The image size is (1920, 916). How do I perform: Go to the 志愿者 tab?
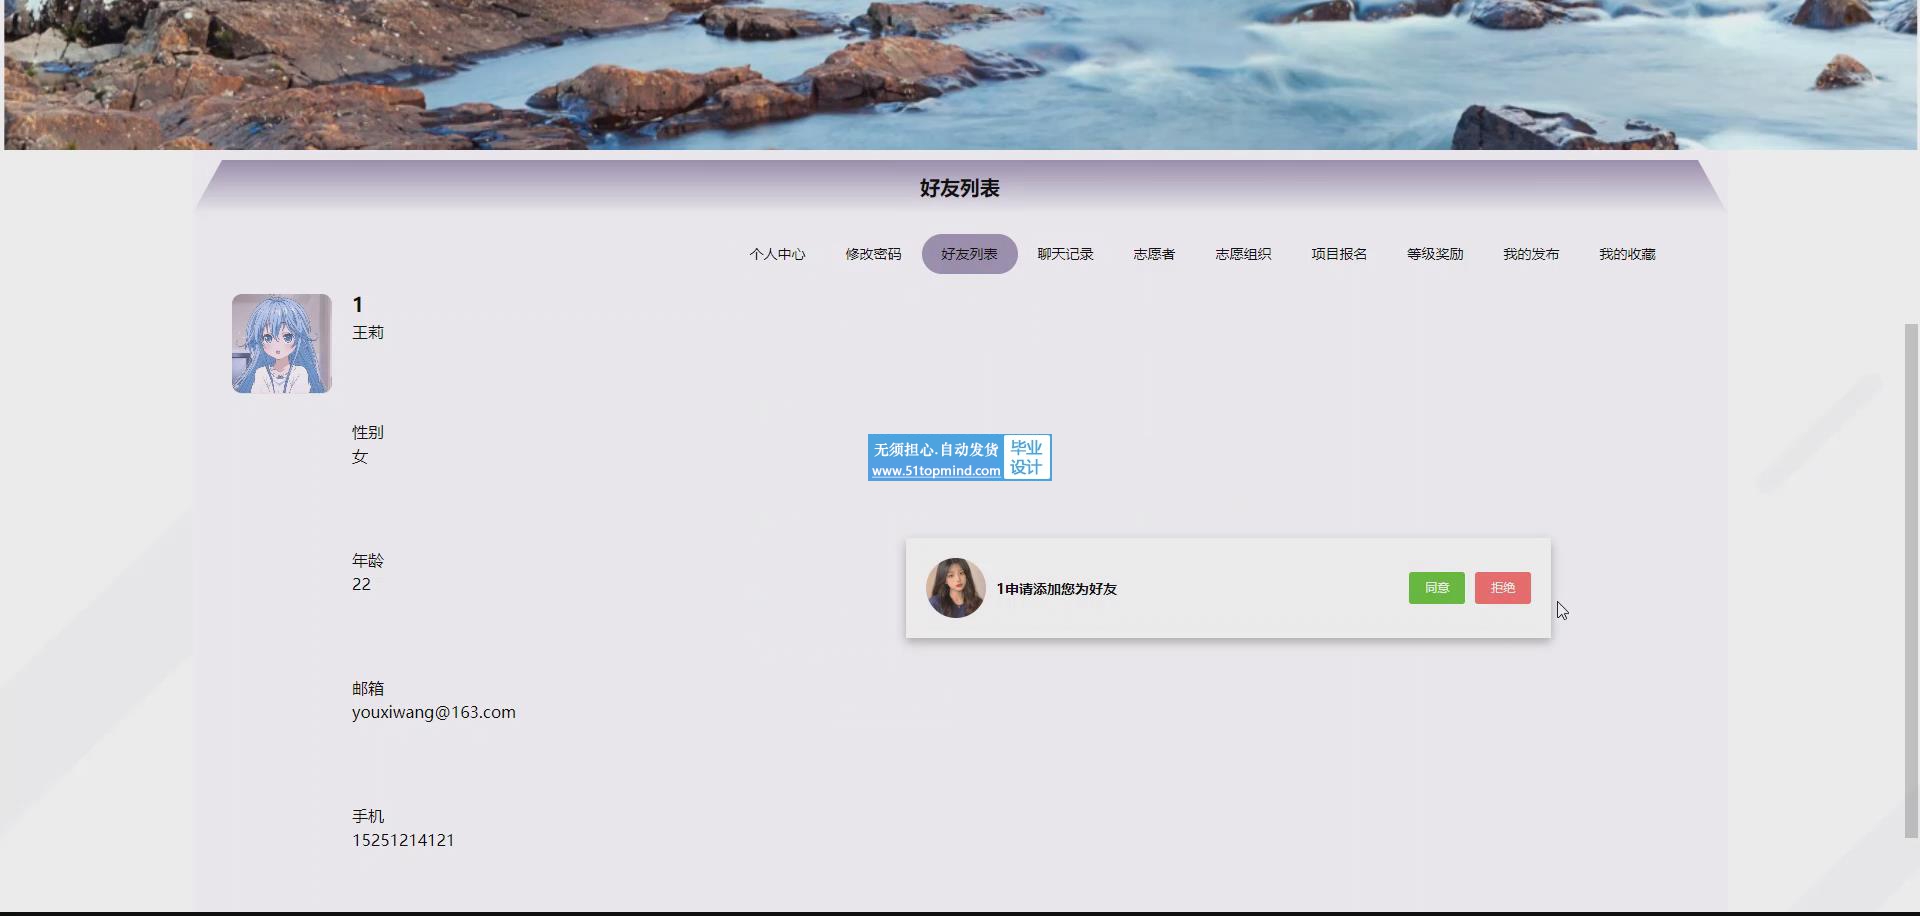point(1154,254)
